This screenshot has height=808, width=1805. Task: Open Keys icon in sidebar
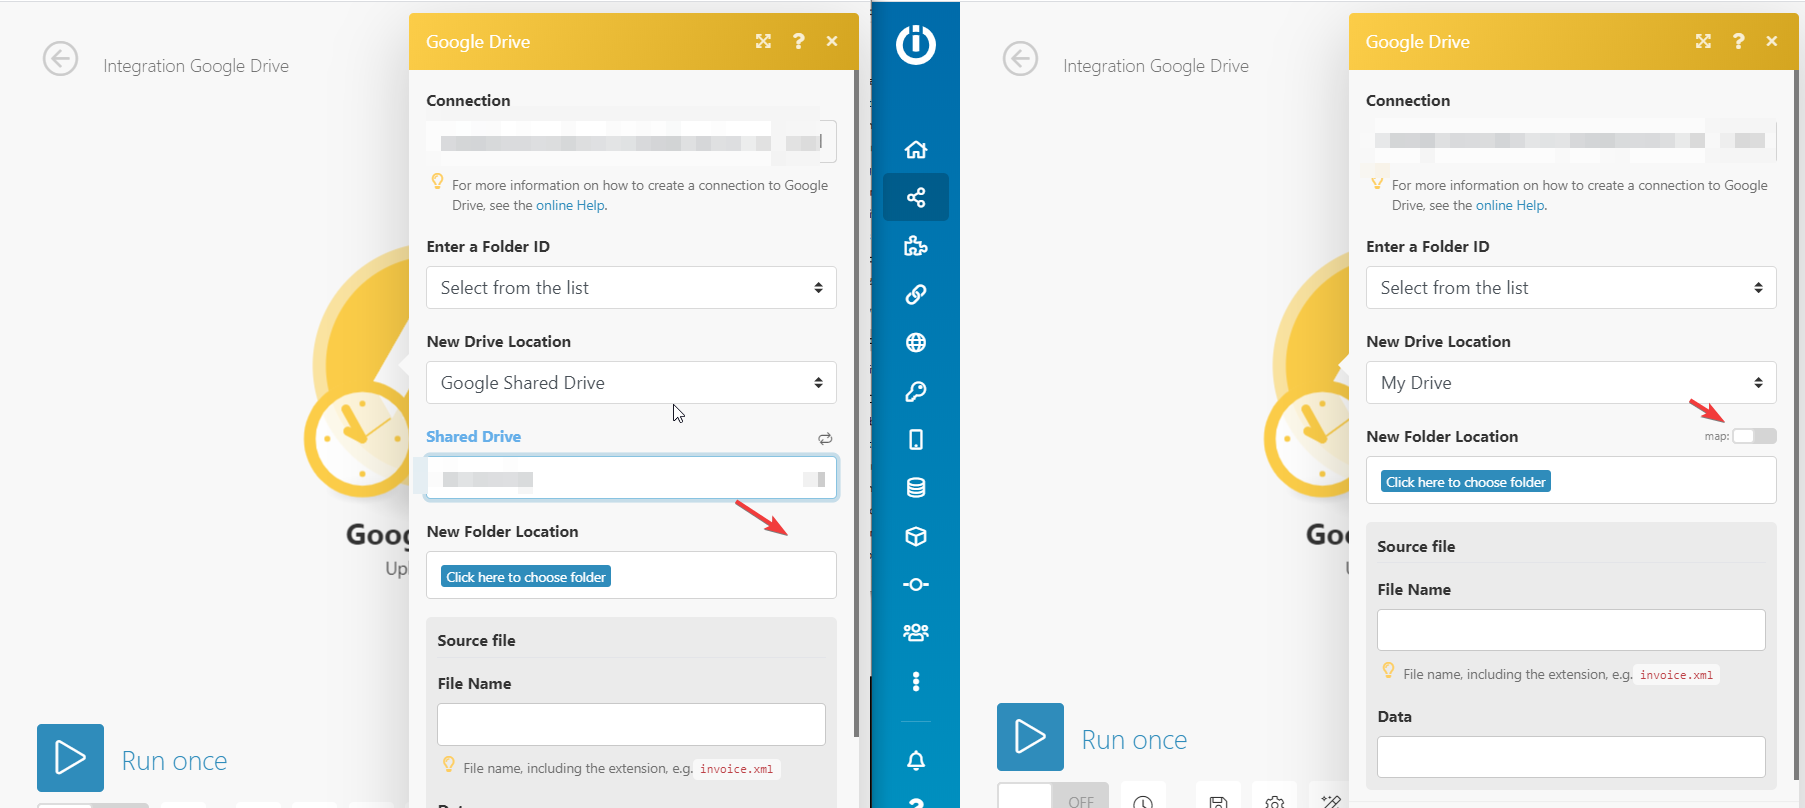[916, 391]
